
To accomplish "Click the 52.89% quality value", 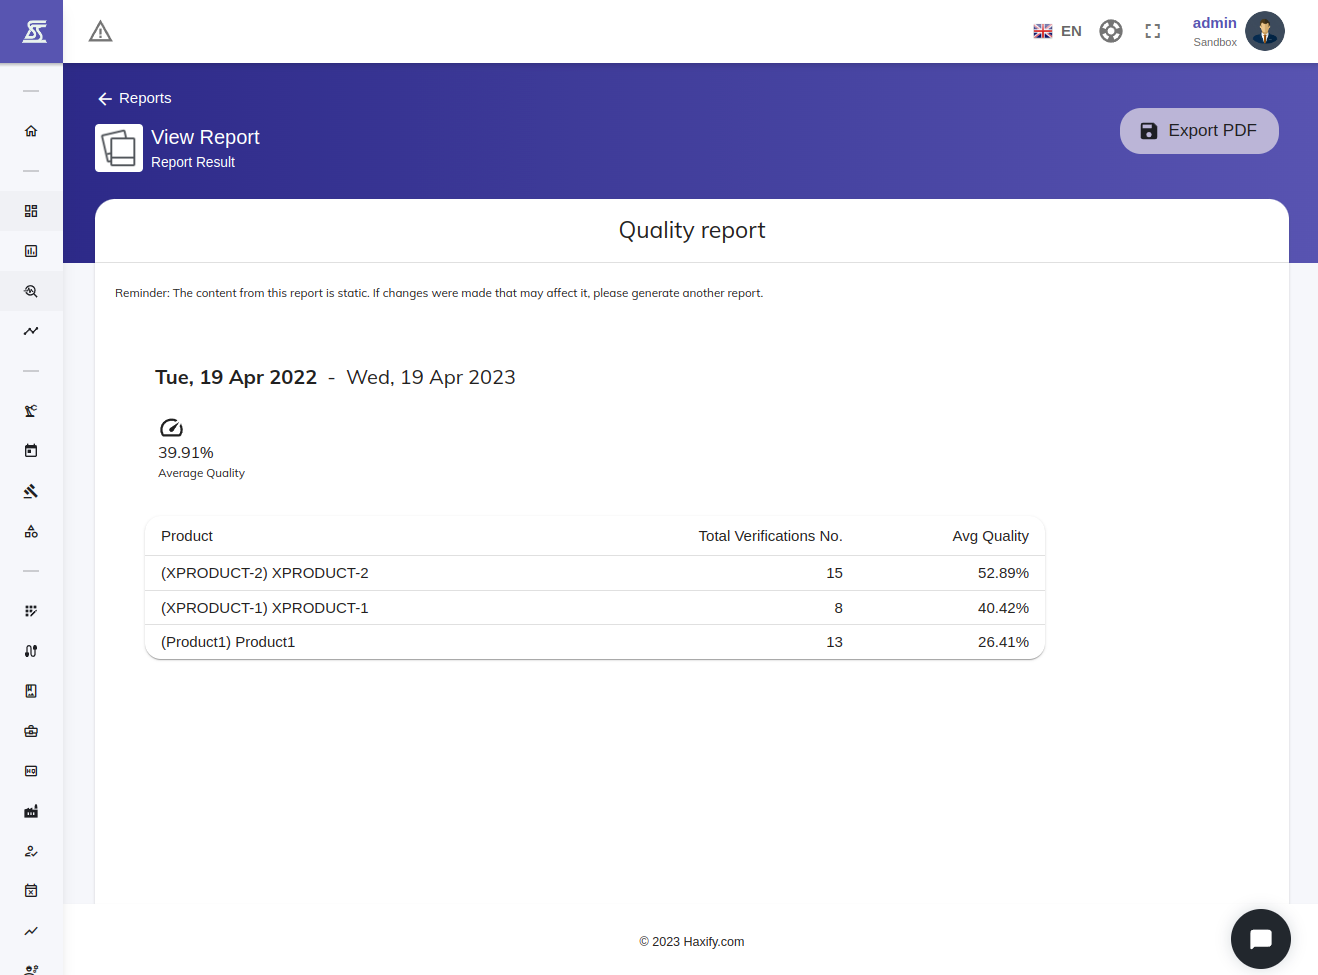I will coord(1003,573).
